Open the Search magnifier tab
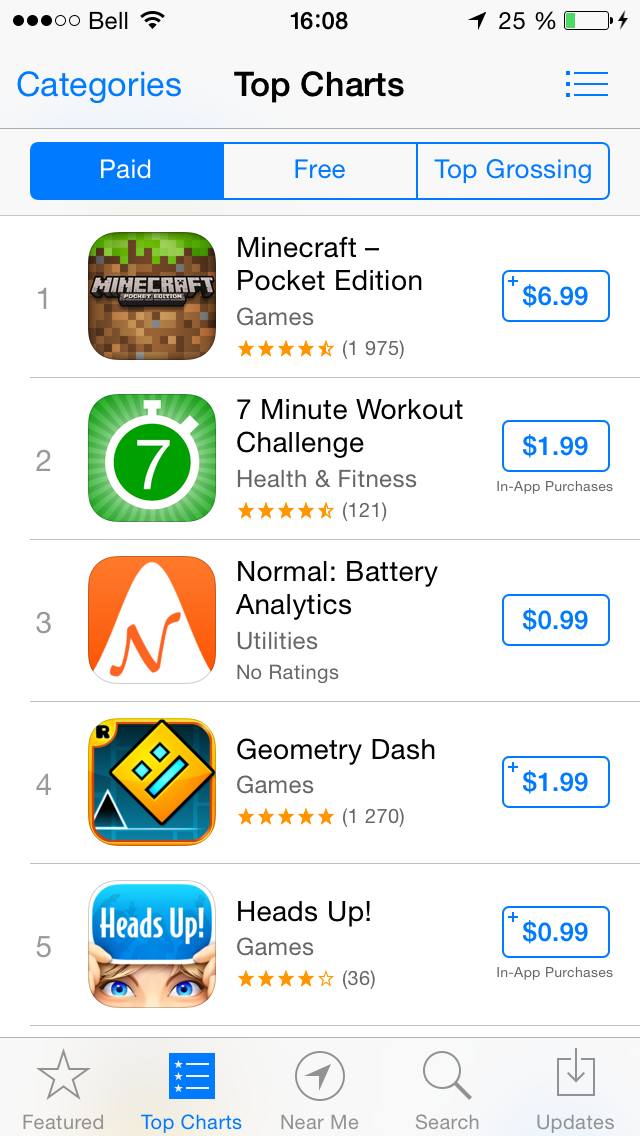Viewport: 640px width, 1136px height. [x=447, y=1088]
